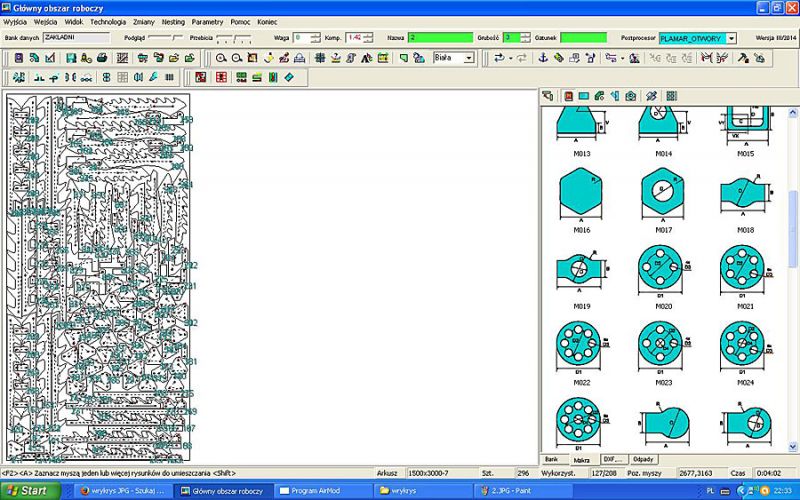
Task: Click the printer icon in the toolbar
Action: point(102,58)
